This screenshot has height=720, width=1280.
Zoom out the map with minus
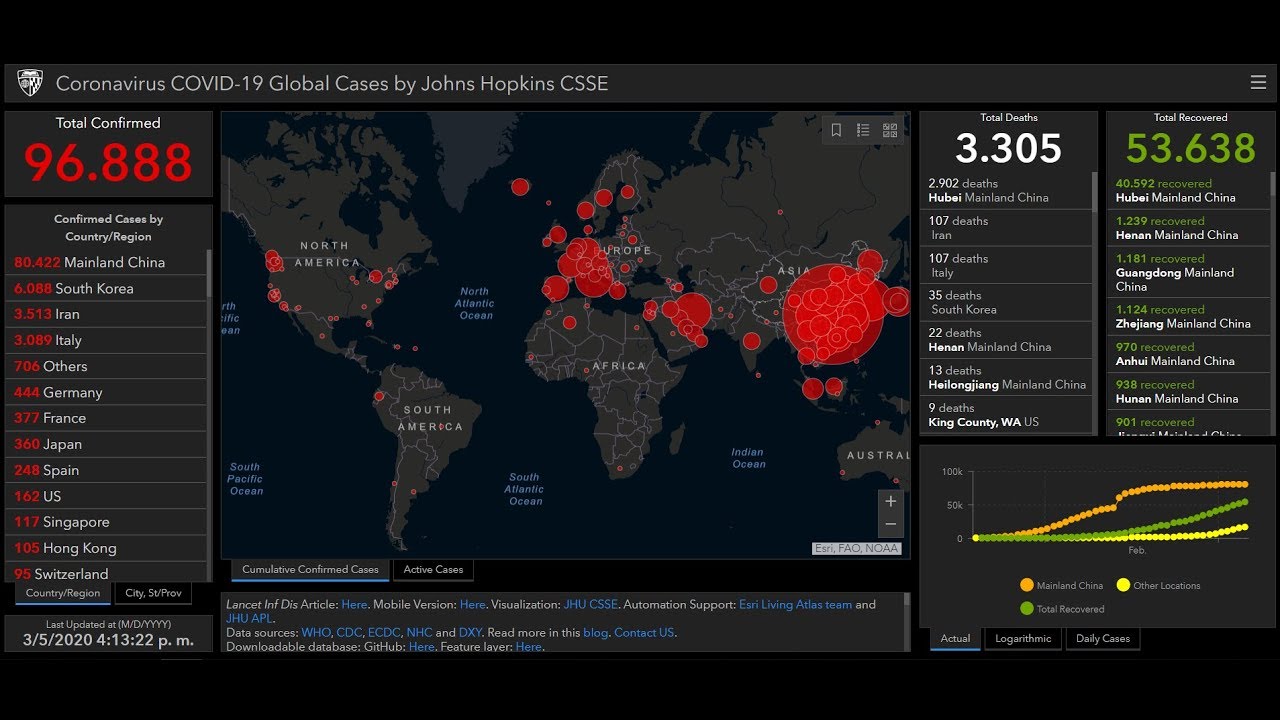click(x=890, y=525)
